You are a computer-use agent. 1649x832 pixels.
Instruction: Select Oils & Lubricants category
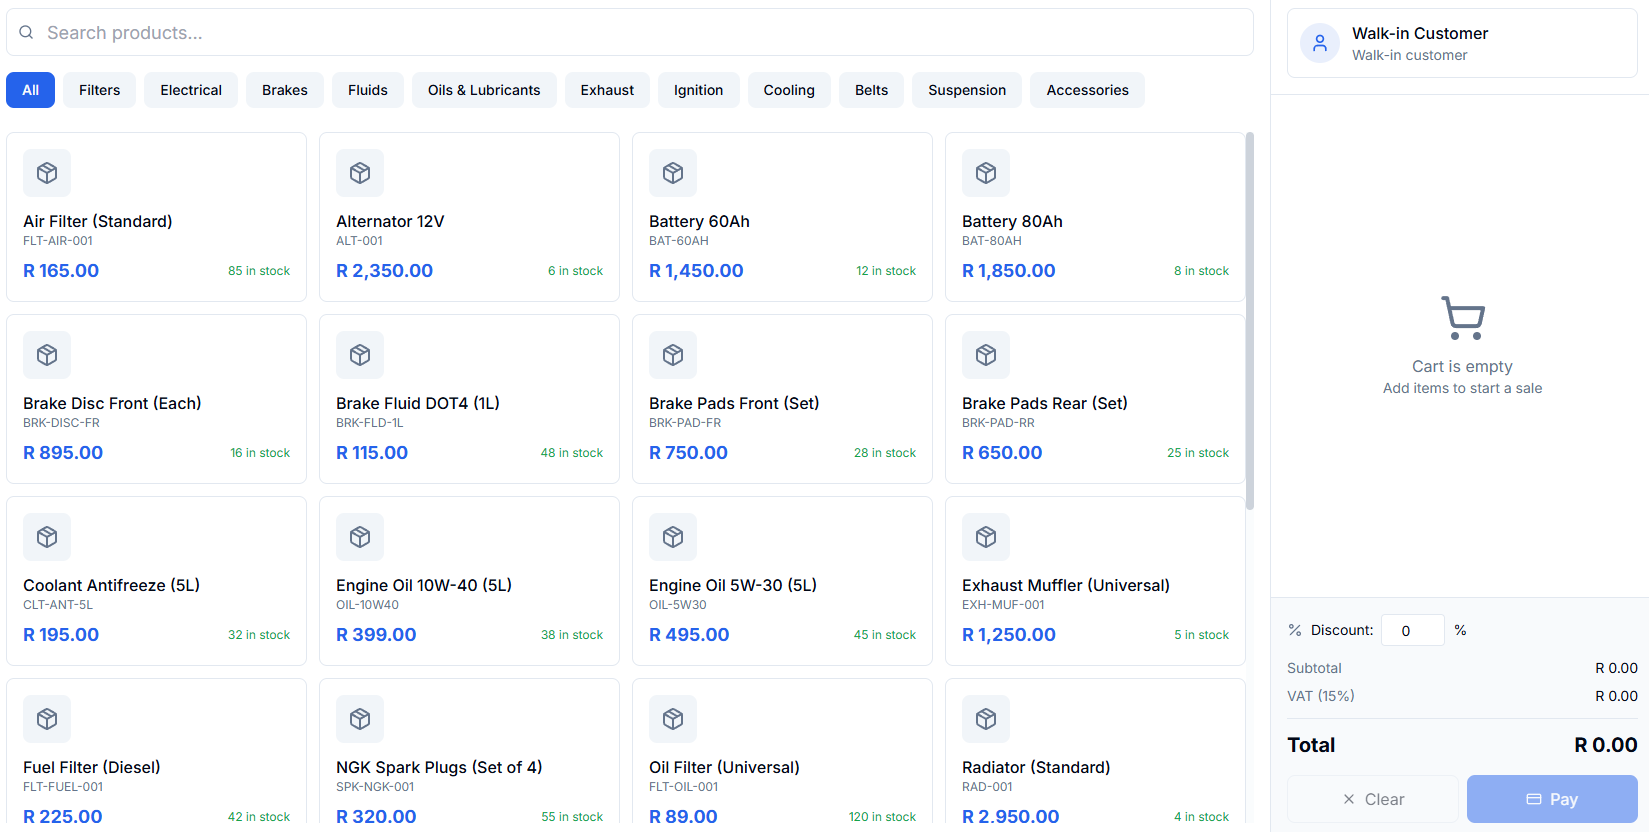click(x=484, y=90)
